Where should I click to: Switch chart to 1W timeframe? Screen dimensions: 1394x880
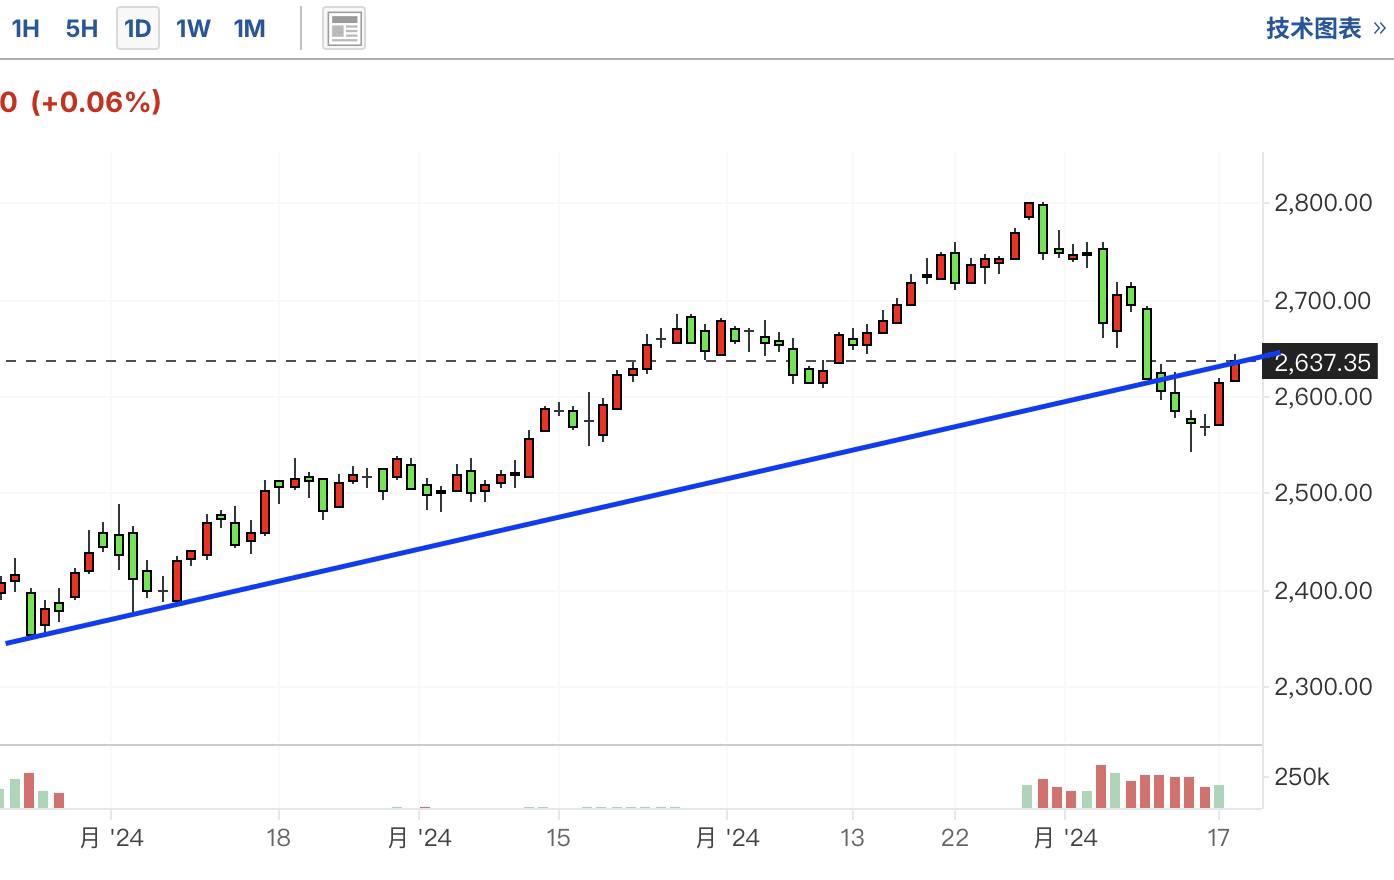tap(193, 28)
